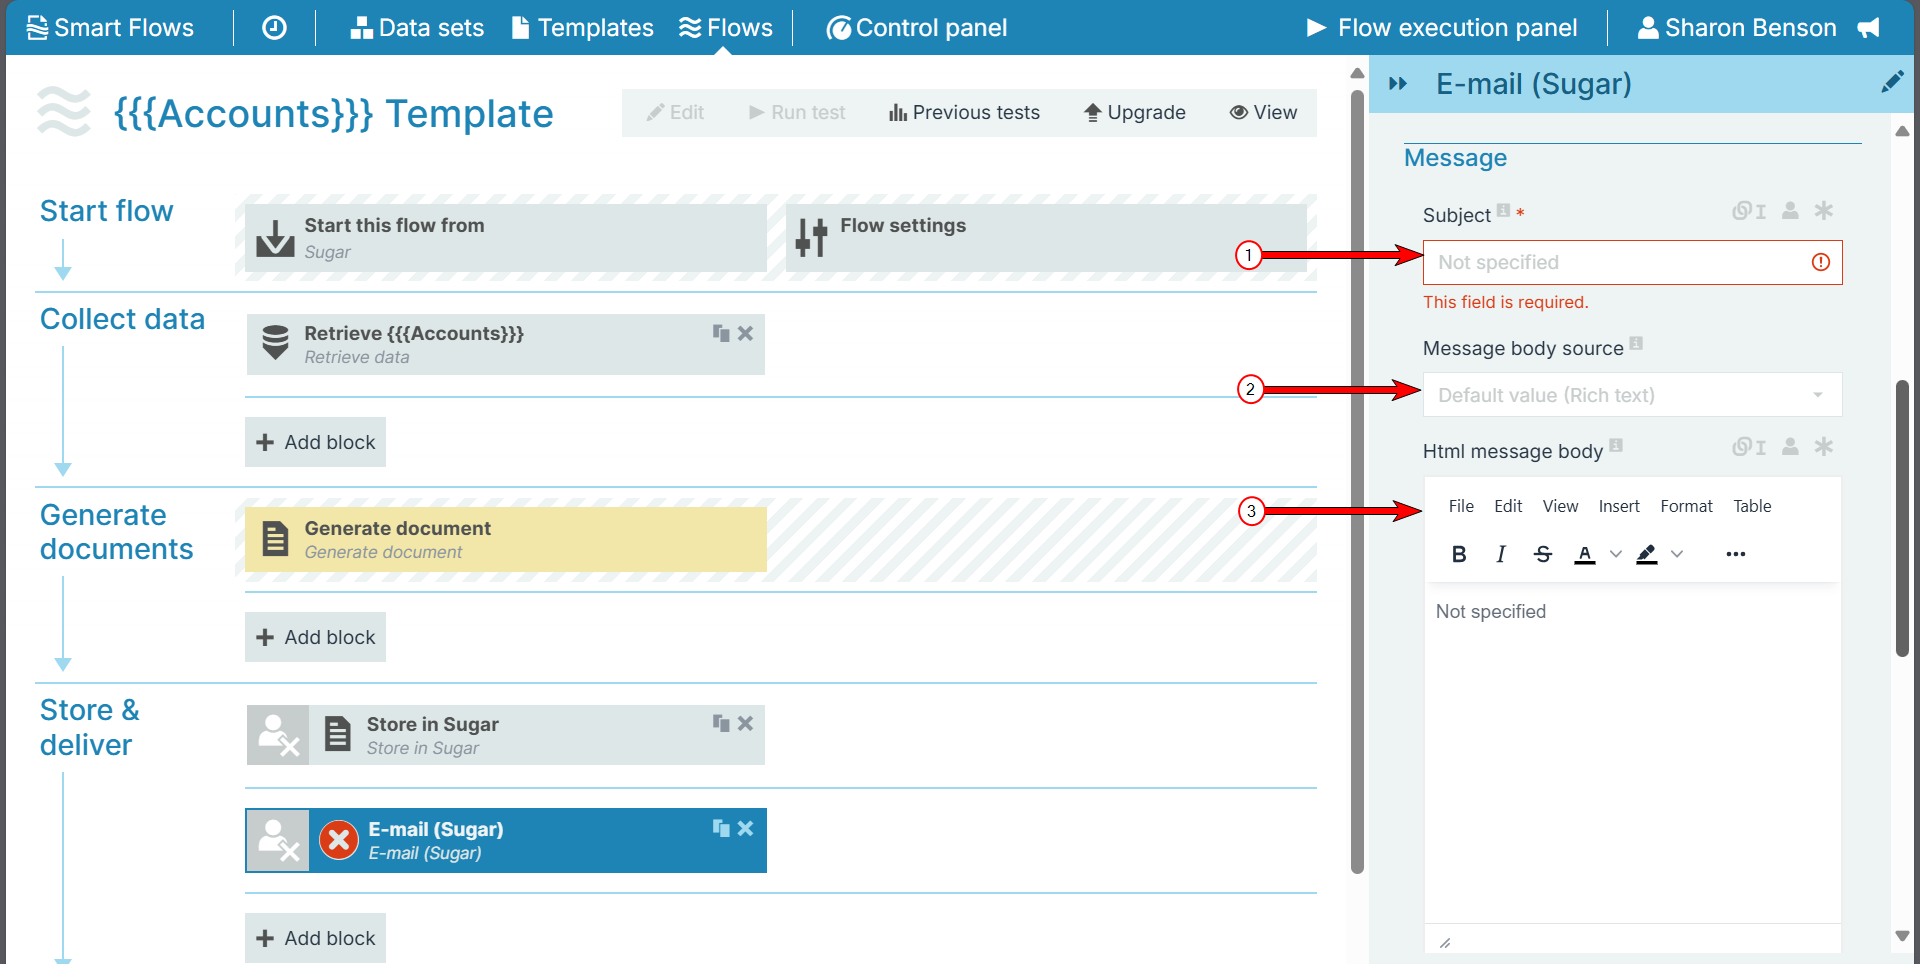Click Subject formula expression icon
1920x964 pixels.
point(1749,211)
